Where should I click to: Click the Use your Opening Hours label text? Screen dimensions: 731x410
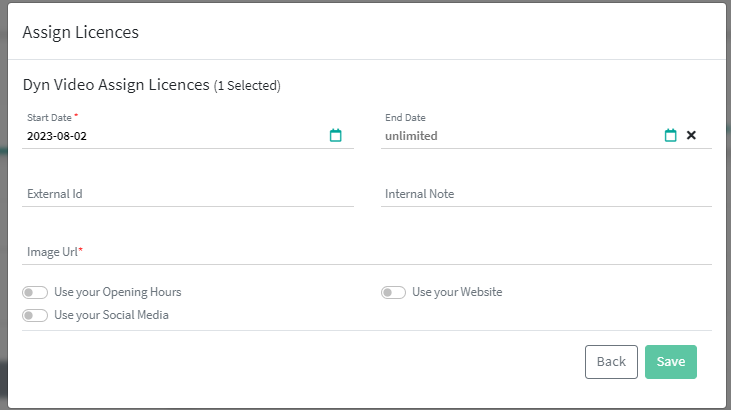(x=117, y=292)
